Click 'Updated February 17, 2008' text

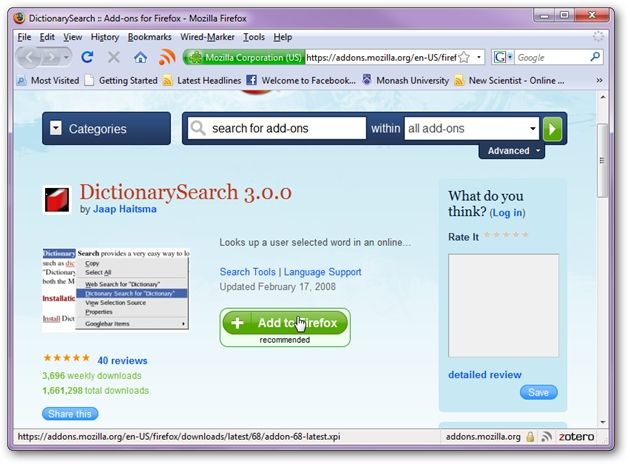[278, 287]
